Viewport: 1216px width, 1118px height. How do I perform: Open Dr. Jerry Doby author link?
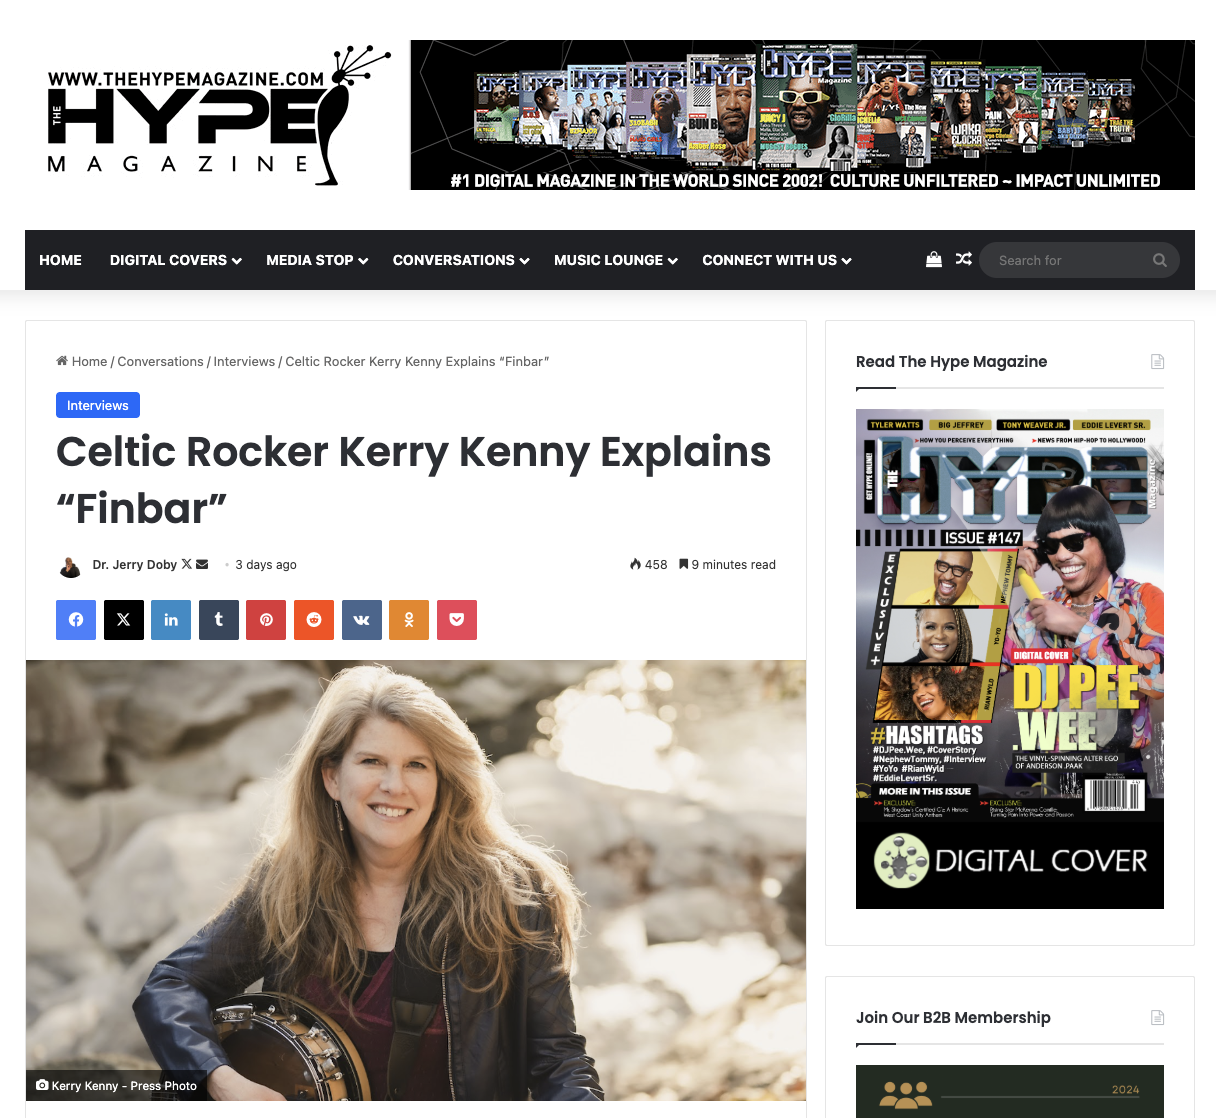(135, 565)
